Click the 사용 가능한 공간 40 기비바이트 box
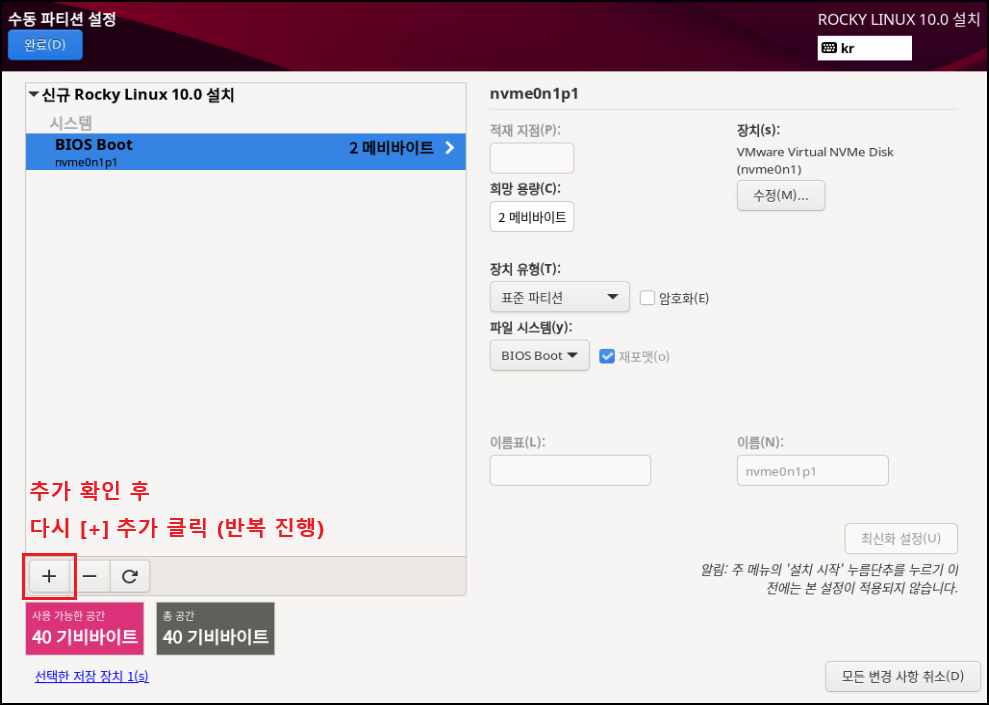 pos(85,629)
